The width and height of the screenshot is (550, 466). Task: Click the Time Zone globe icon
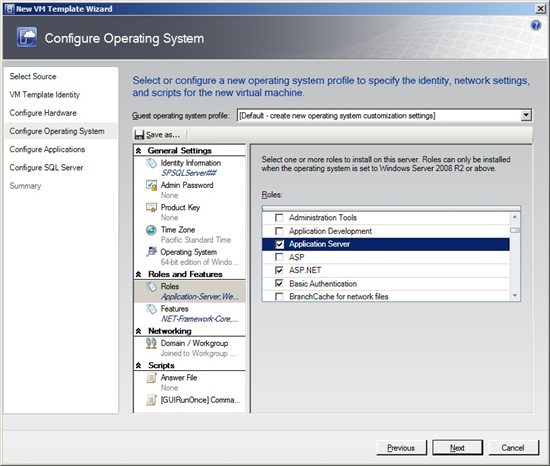point(151,230)
